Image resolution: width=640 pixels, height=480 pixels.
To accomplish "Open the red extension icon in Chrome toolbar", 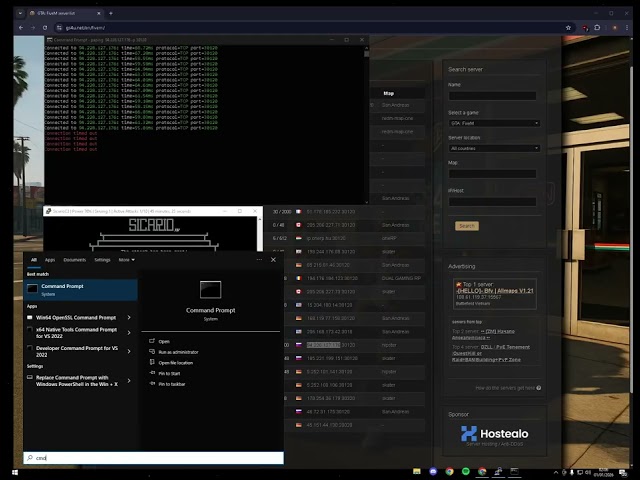I will tap(585, 28).
